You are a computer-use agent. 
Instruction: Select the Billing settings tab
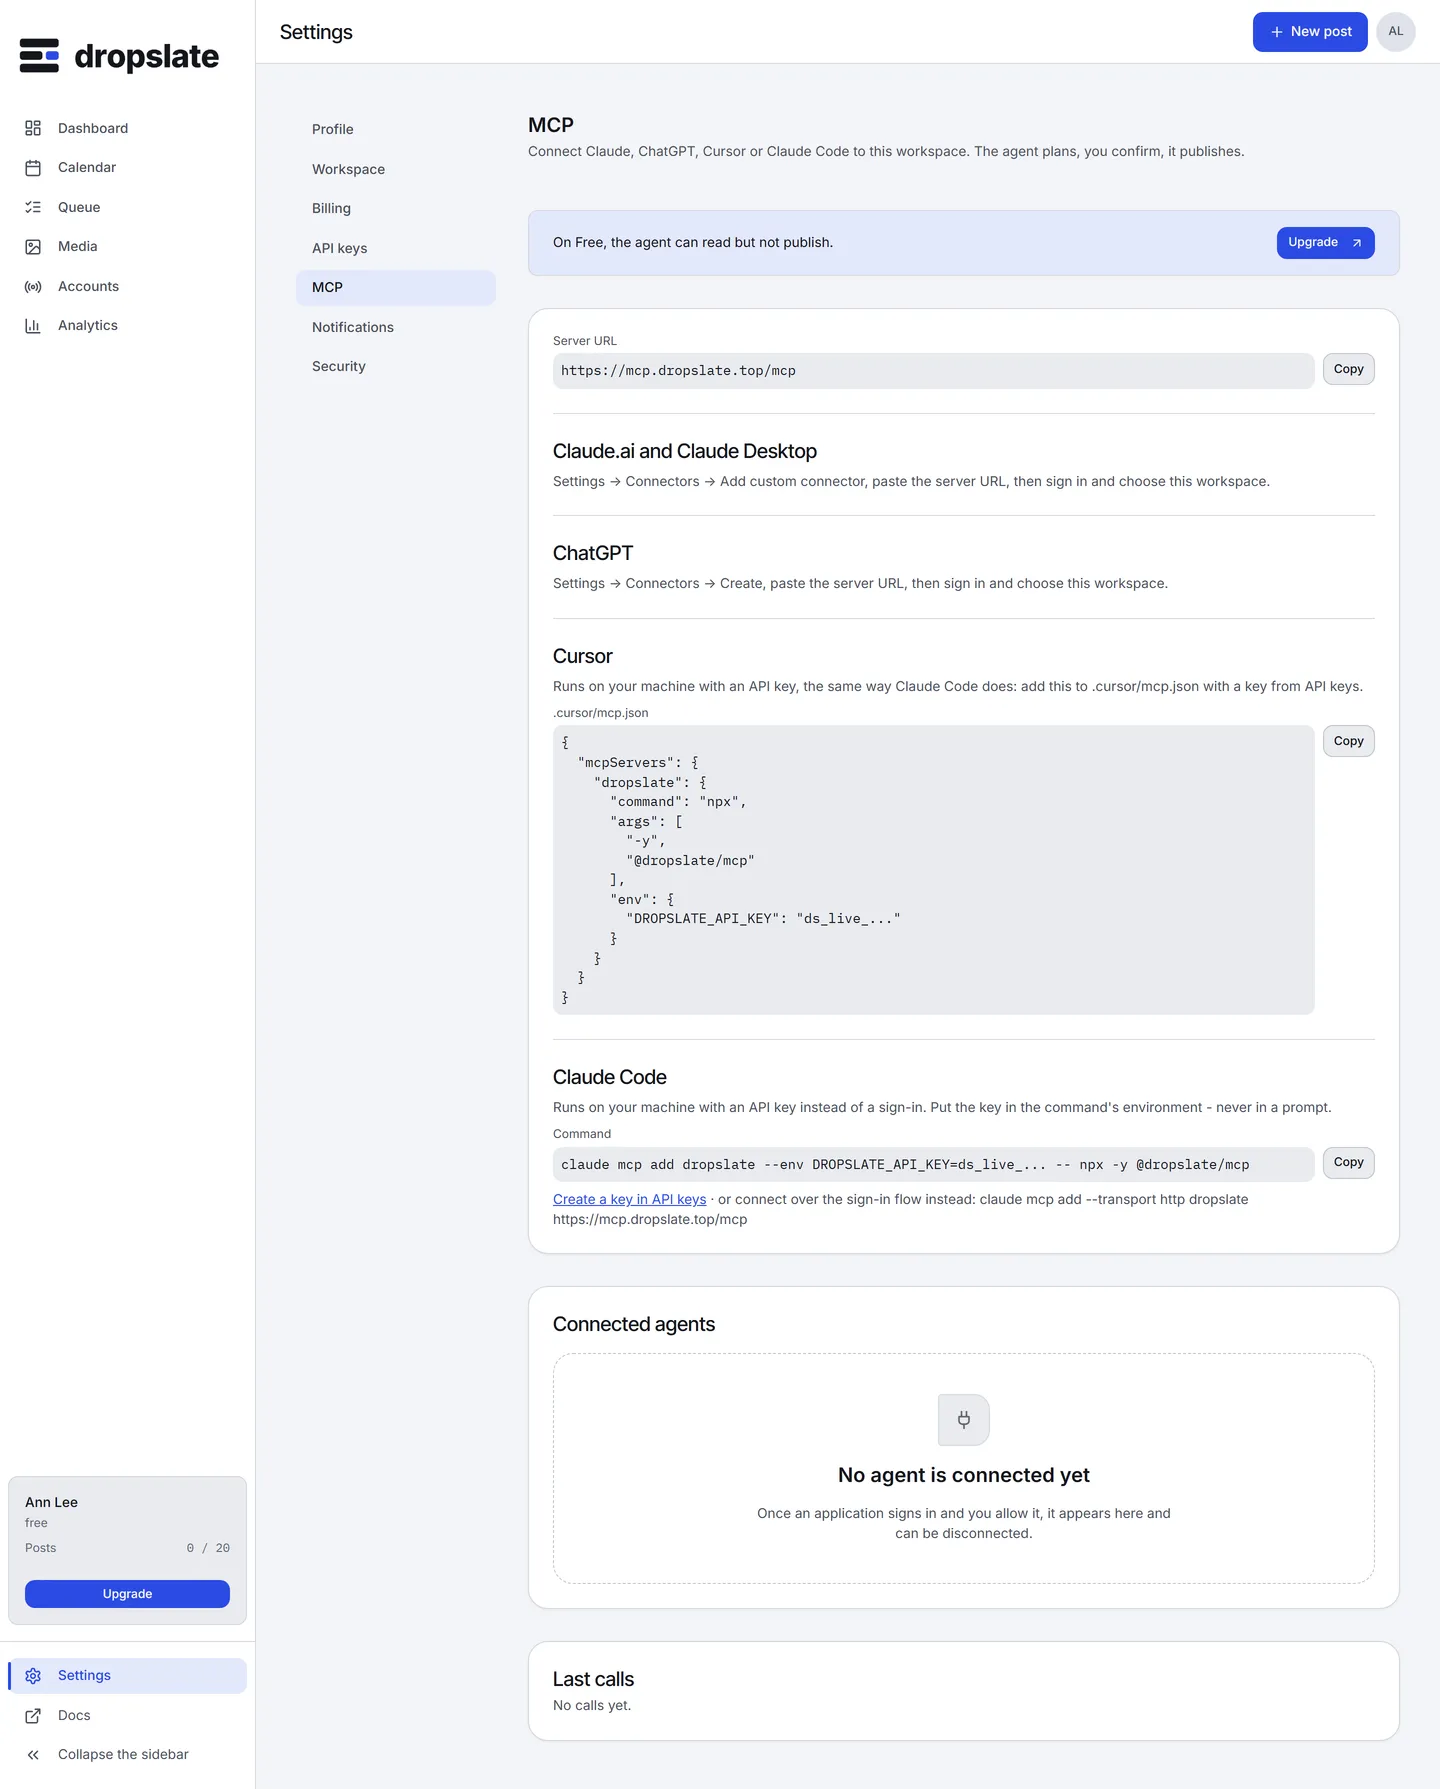[x=396, y=208]
